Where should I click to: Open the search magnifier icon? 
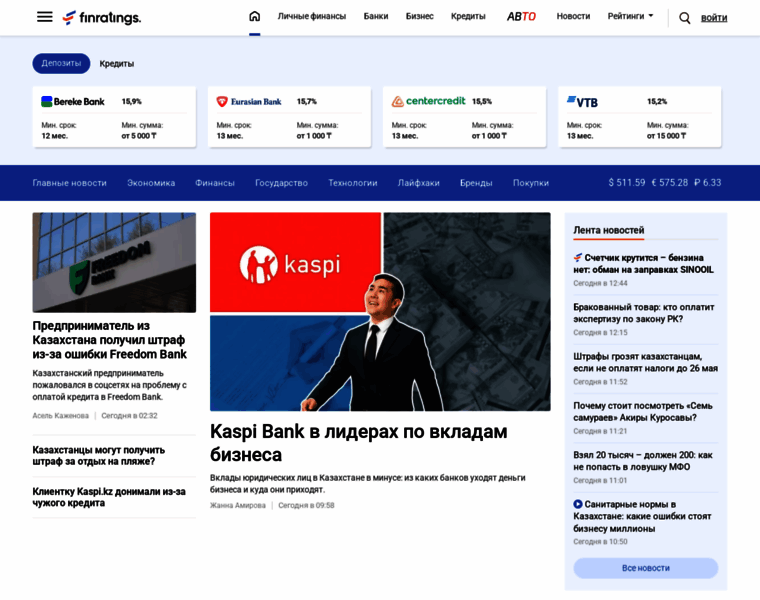coord(684,17)
